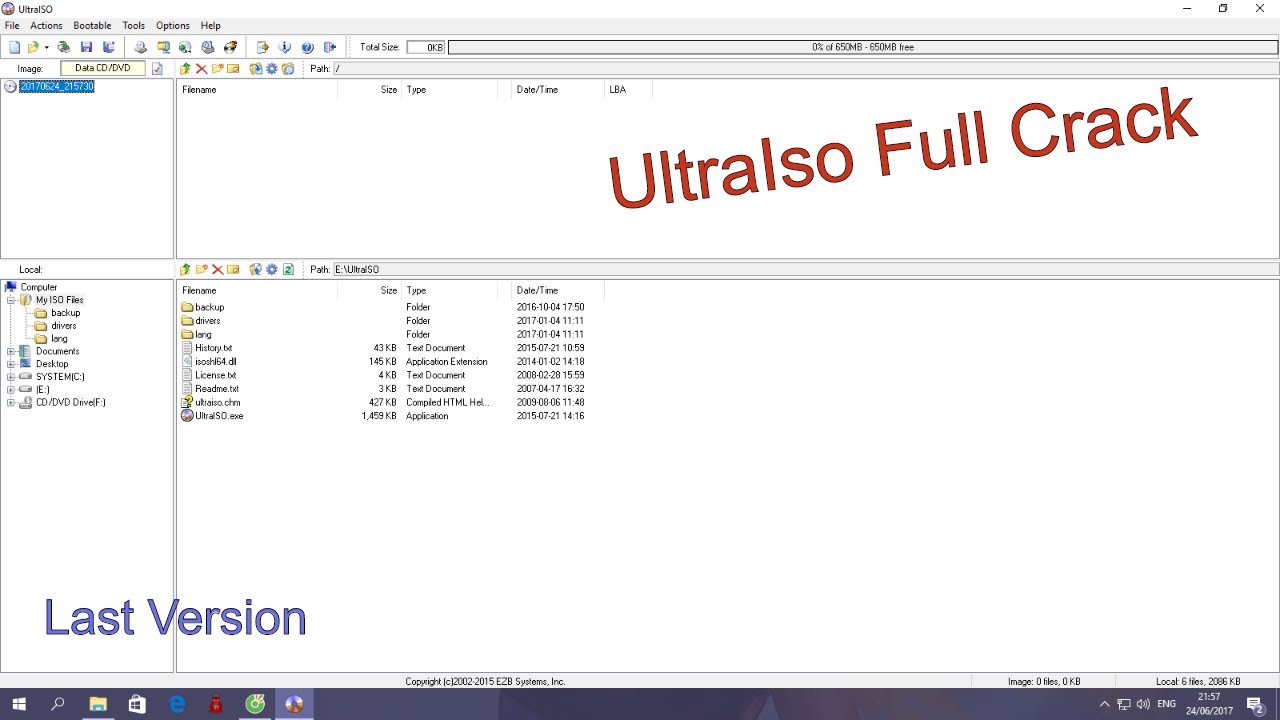Open the Bootable menu

pyautogui.click(x=92, y=25)
